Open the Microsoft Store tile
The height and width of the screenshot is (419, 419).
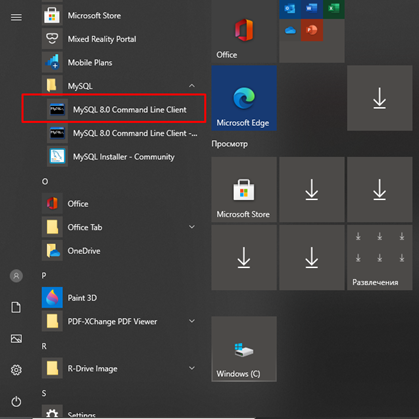[x=244, y=189]
